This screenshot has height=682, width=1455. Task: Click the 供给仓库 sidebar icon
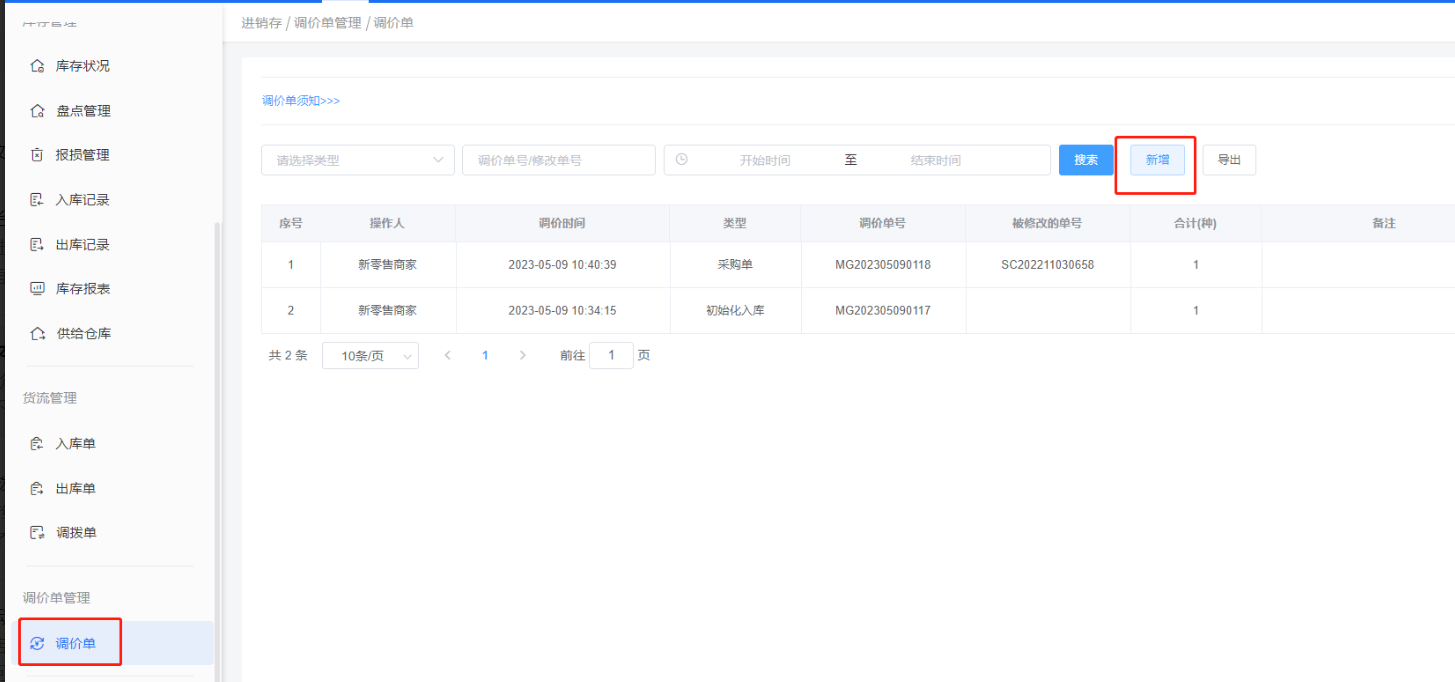[37, 333]
